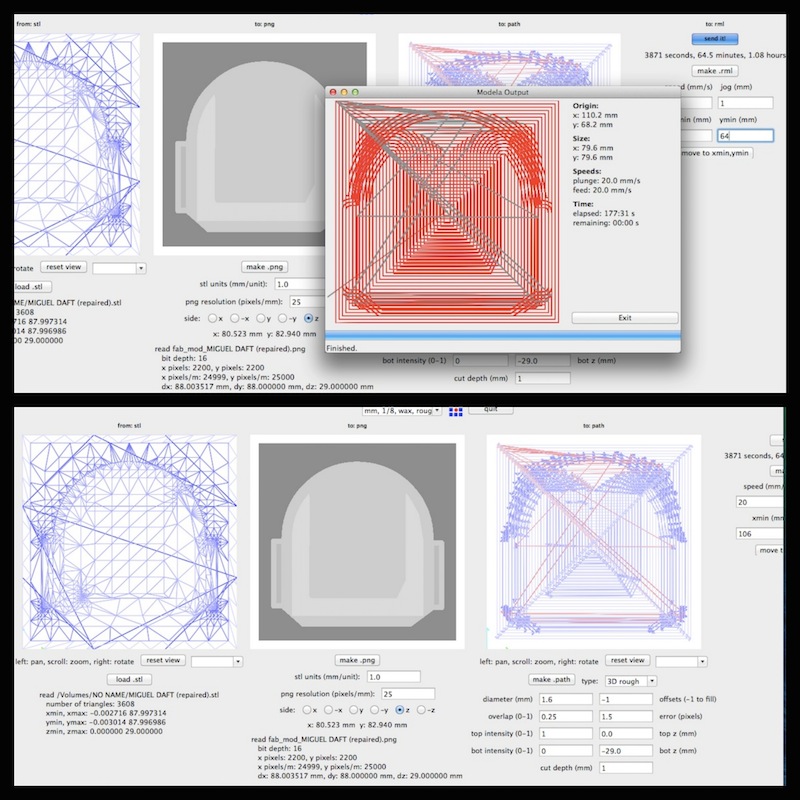Select side '-z' radio in lower window
800x800 pixels.
point(421,710)
